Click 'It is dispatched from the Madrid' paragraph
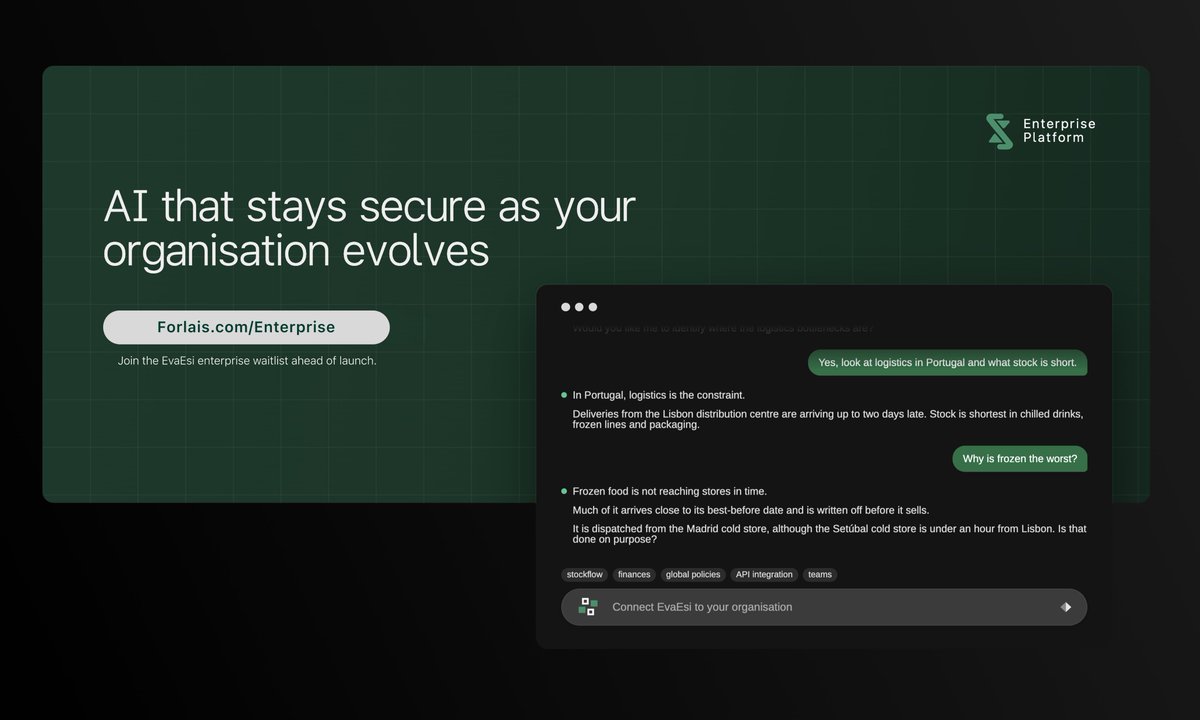Image resolution: width=1200 pixels, height=720 pixels. pyautogui.click(x=829, y=534)
